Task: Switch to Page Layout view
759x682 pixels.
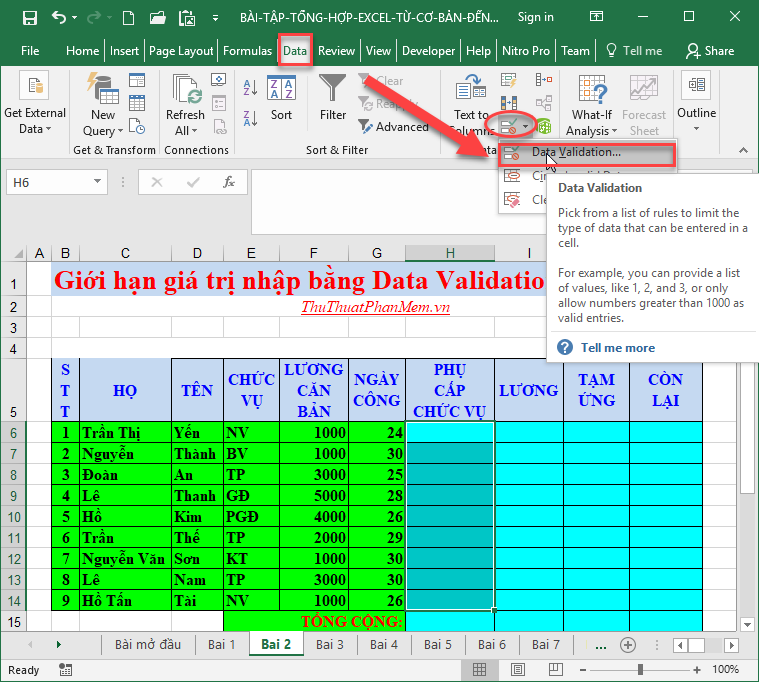Action: click(517, 669)
